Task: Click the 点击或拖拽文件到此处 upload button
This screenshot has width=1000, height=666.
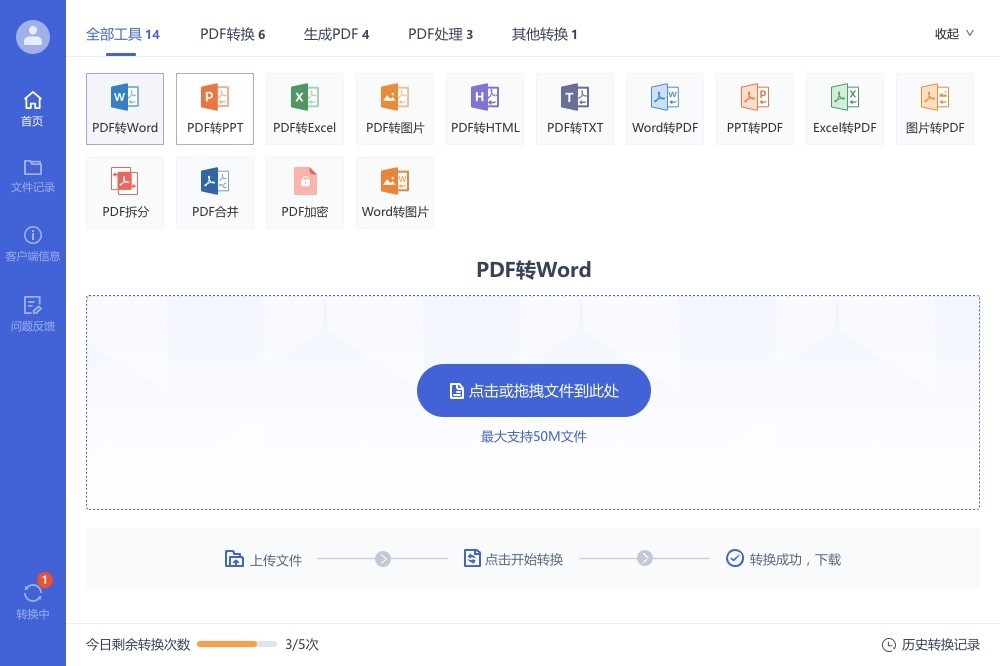Action: tap(534, 391)
